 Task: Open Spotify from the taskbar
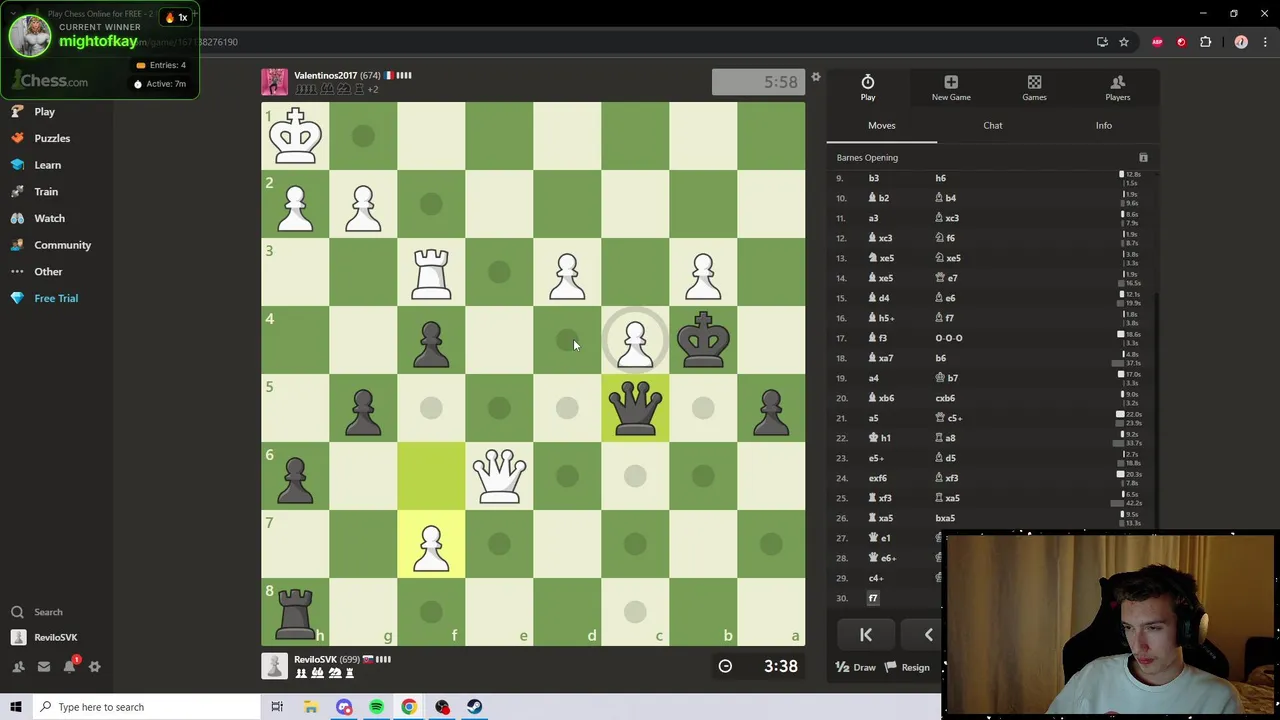tap(376, 707)
